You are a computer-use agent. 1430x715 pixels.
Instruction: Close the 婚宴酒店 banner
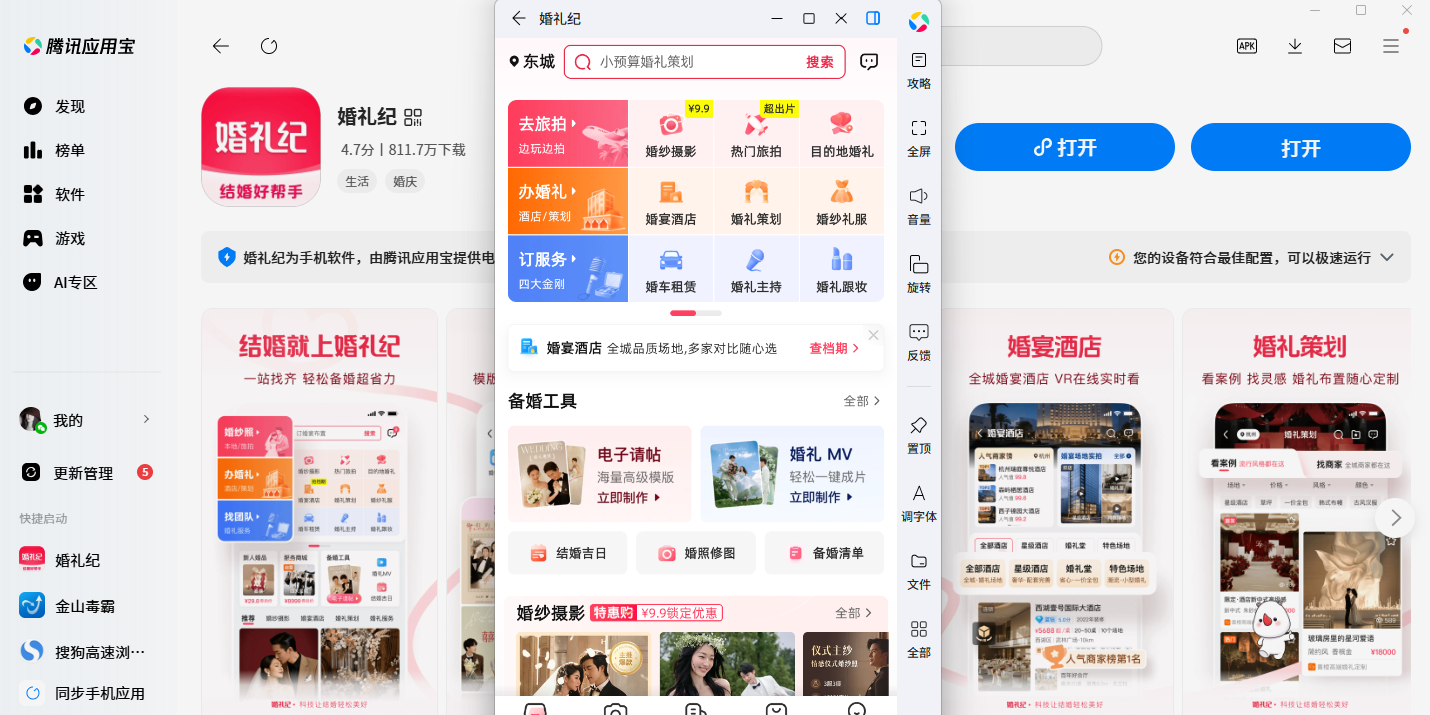coord(873,335)
